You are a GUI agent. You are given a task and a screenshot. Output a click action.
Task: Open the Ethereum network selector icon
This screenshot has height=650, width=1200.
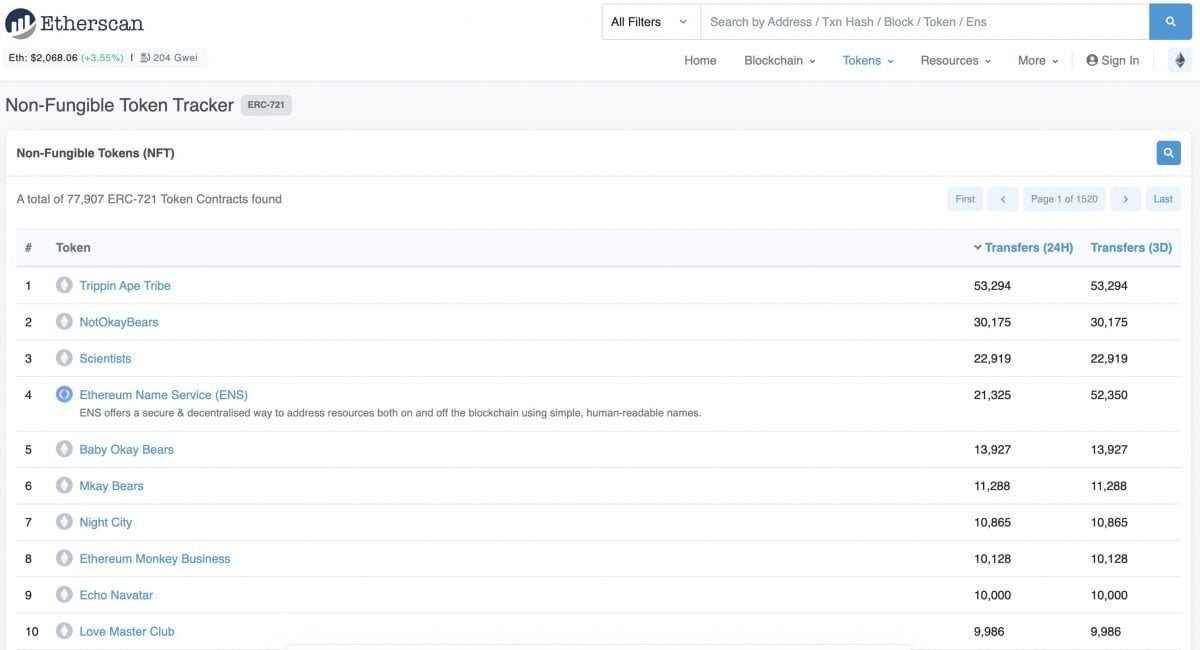tap(1178, 60)
